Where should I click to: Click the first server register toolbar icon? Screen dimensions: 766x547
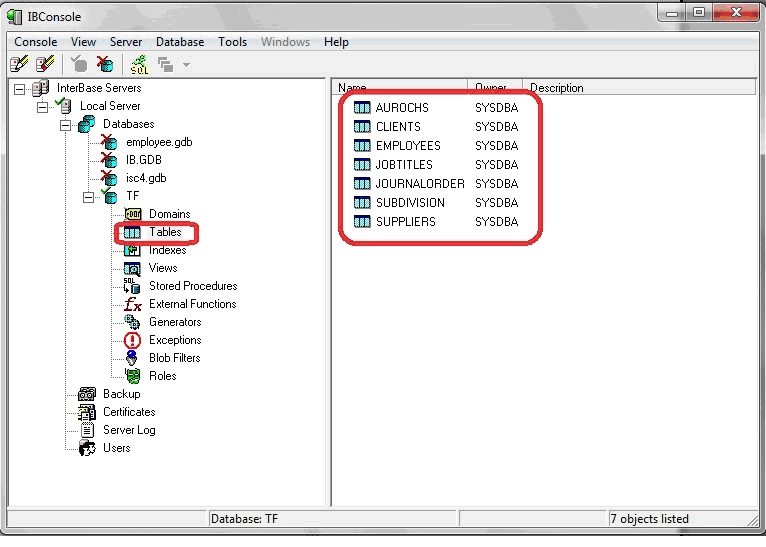18,65
